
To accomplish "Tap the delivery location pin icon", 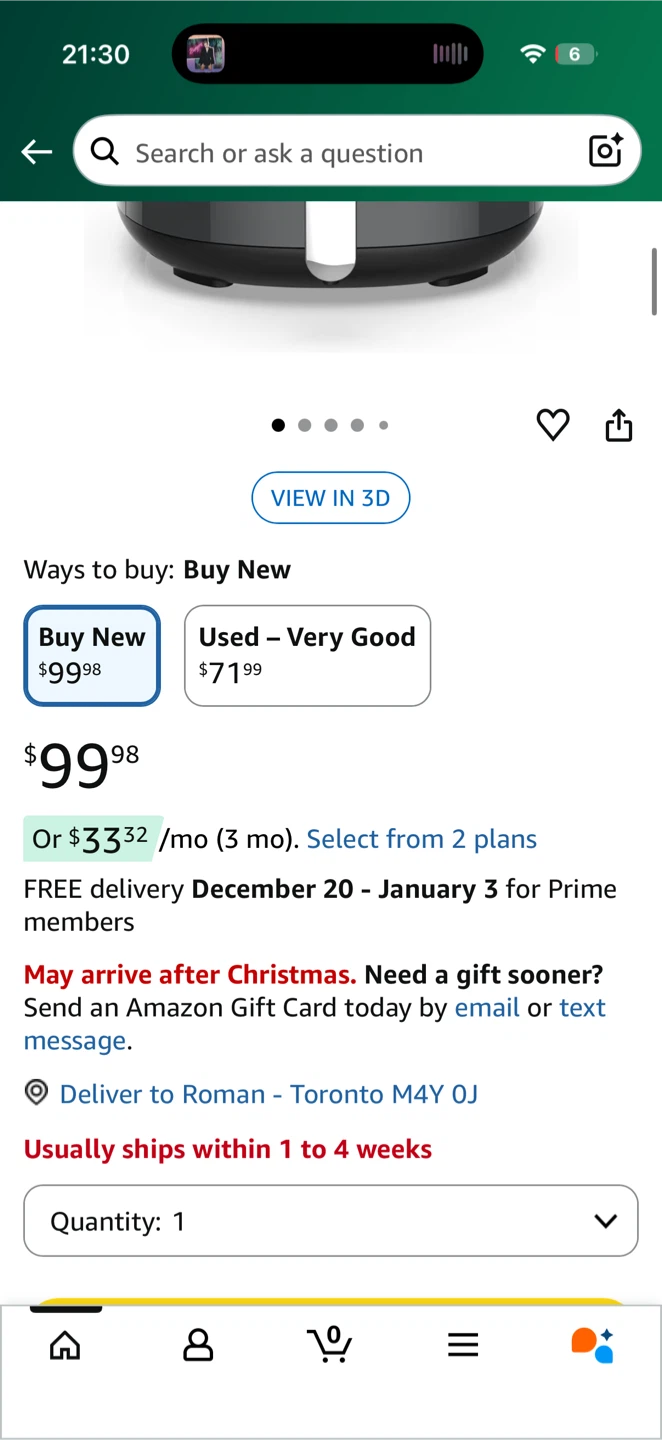I will point(37,1093).
